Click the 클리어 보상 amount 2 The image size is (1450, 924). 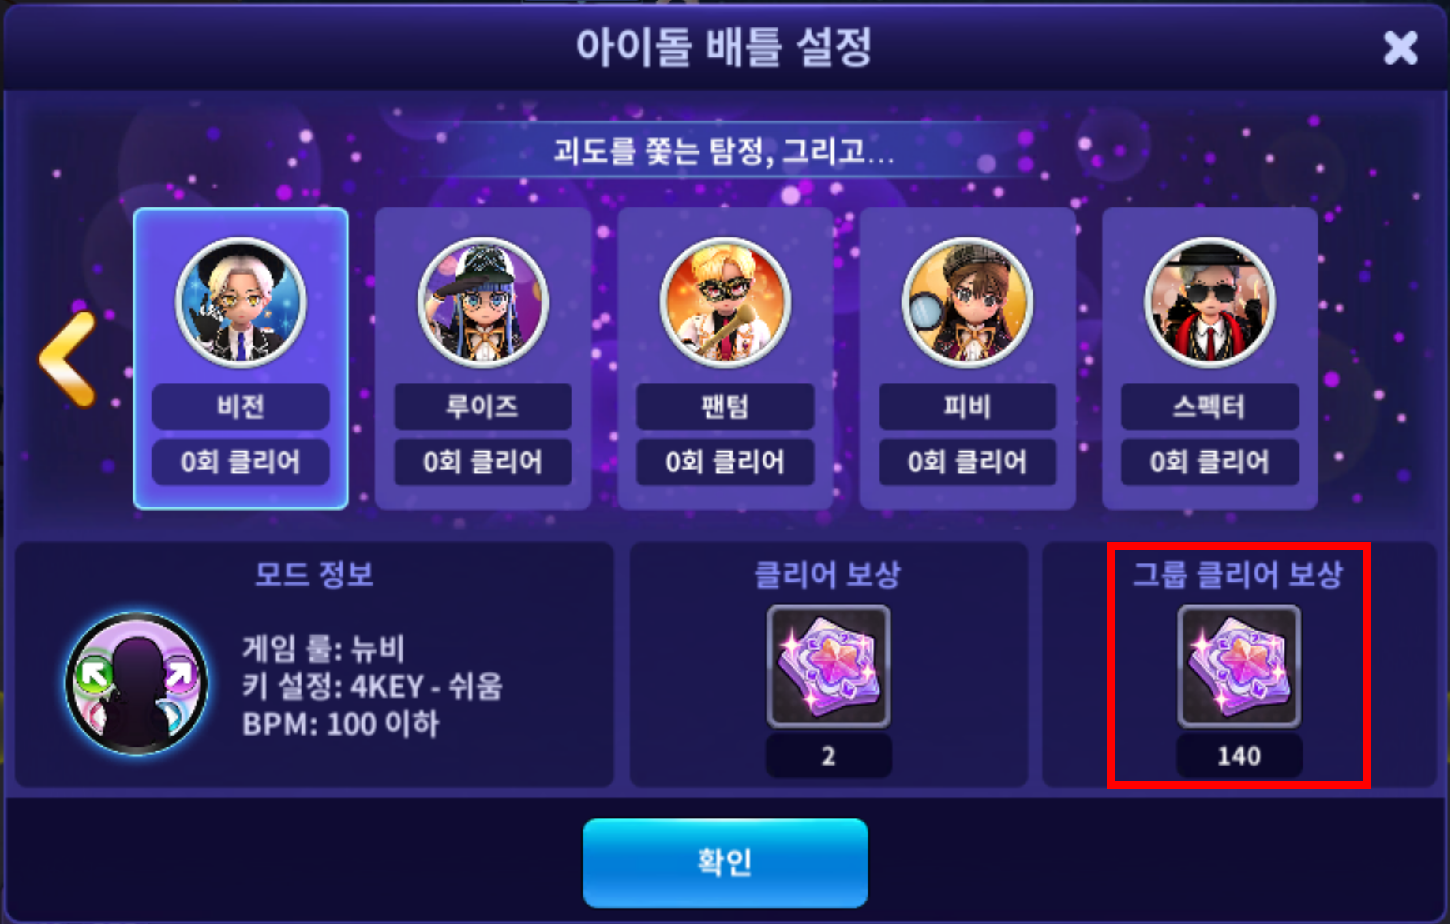click(828, 756)
